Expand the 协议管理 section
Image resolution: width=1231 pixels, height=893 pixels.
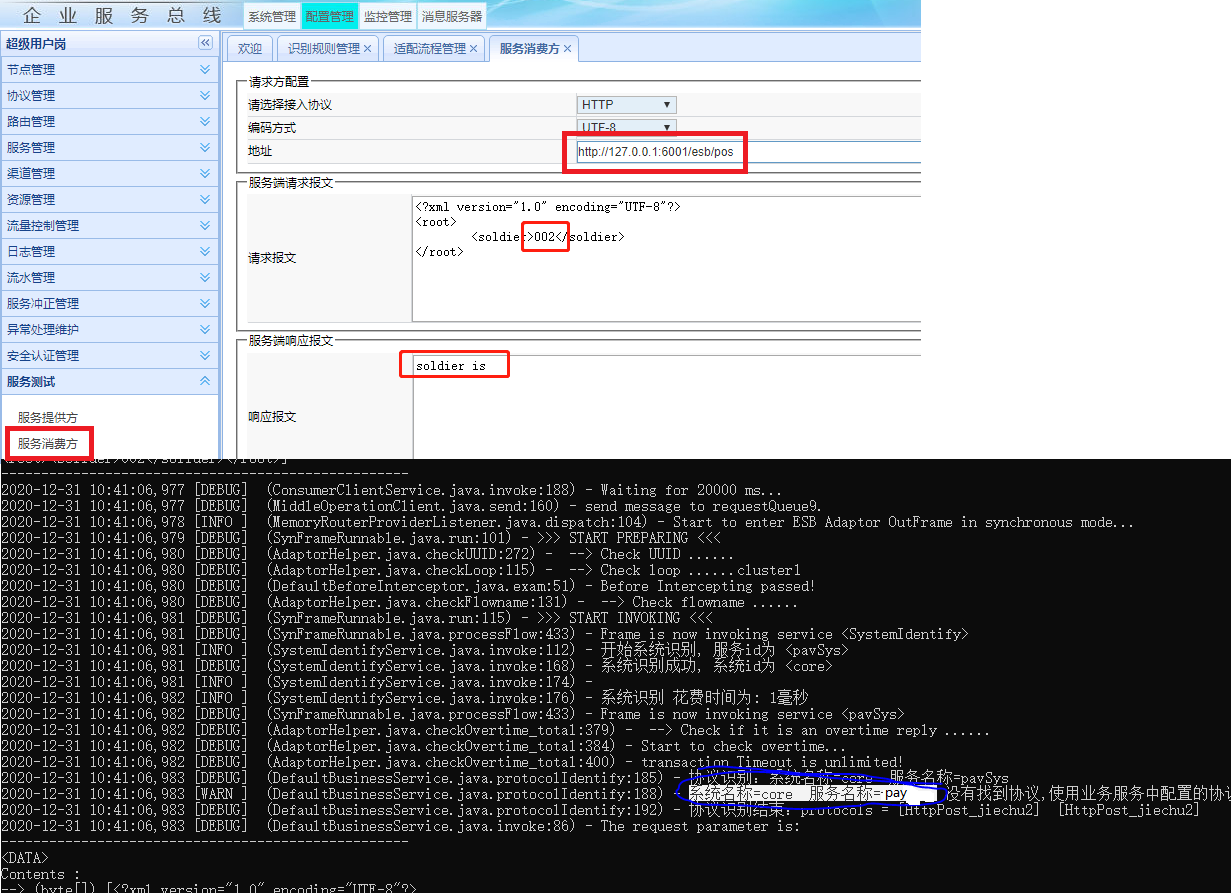[x=205, y=96]
